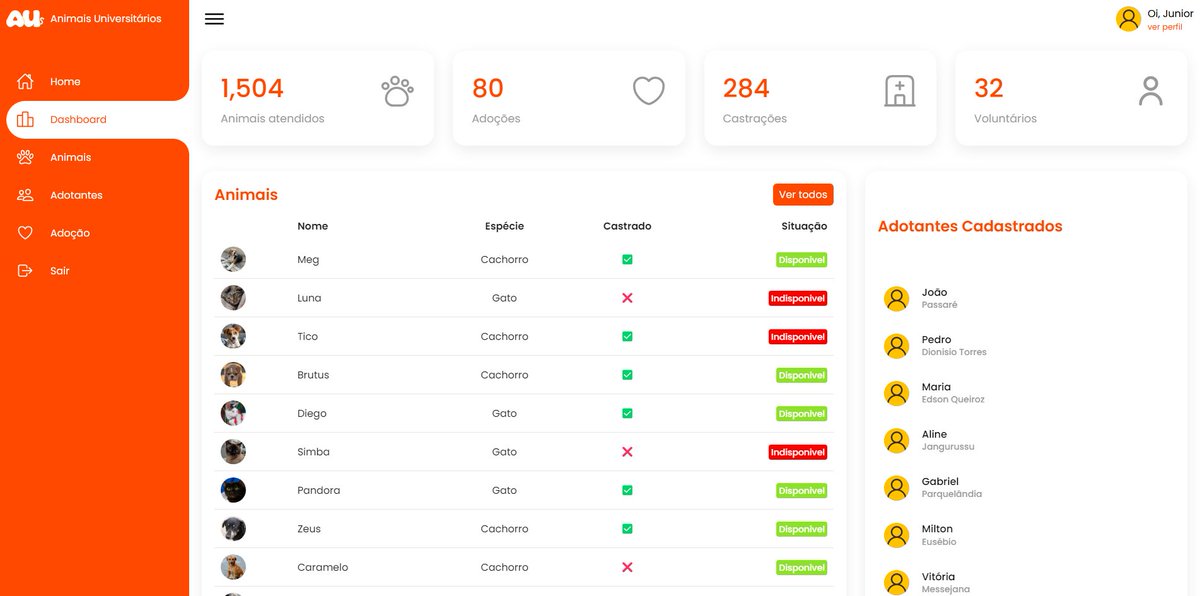The width and height of the screenshot is (1200, 596).
Task: Click the Sair logout icon
Action: (25, 270)
